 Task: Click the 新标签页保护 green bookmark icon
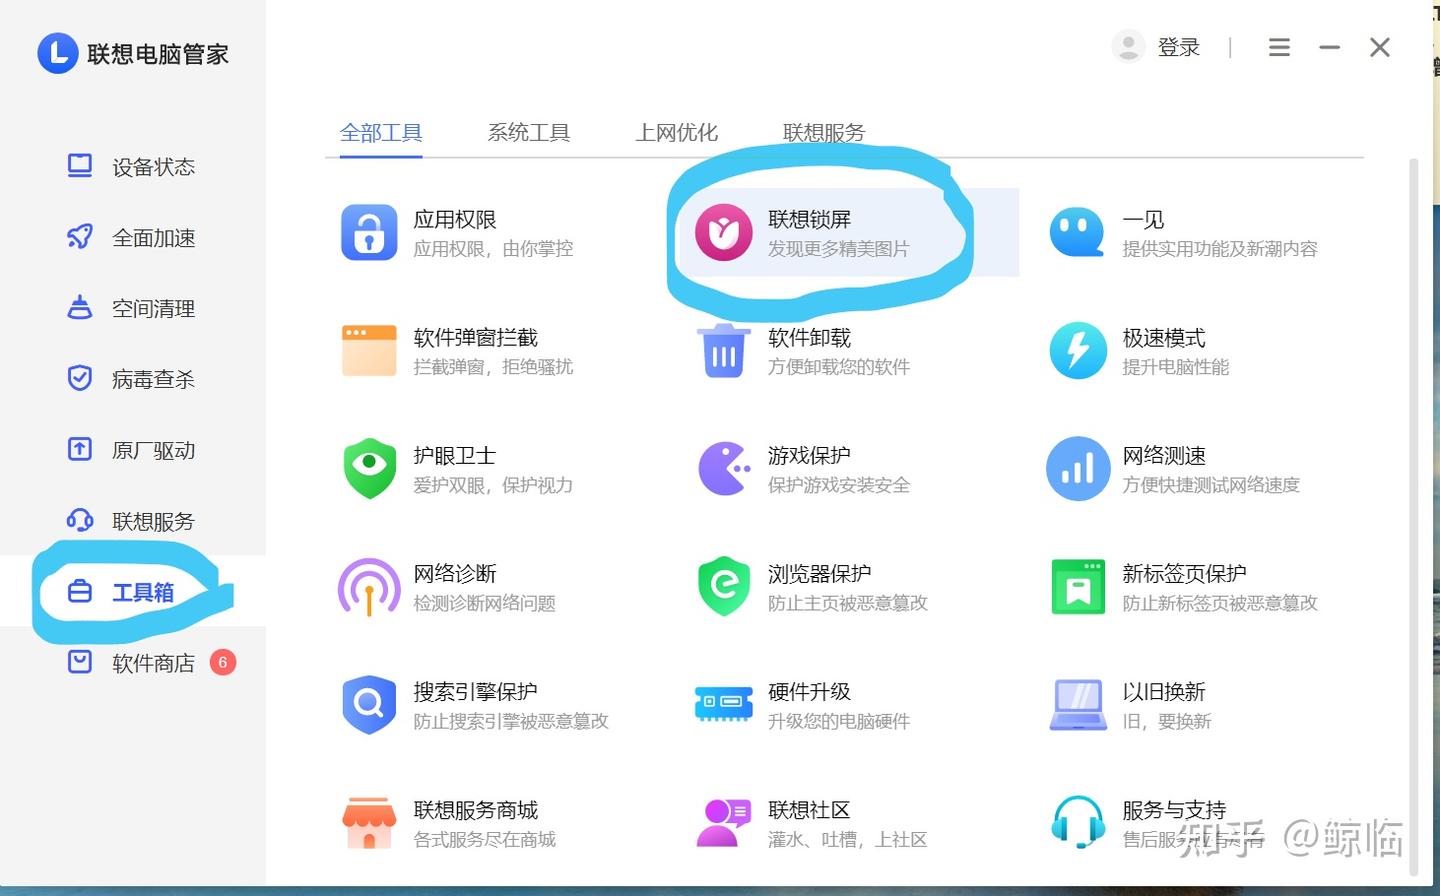(1078, 586)
